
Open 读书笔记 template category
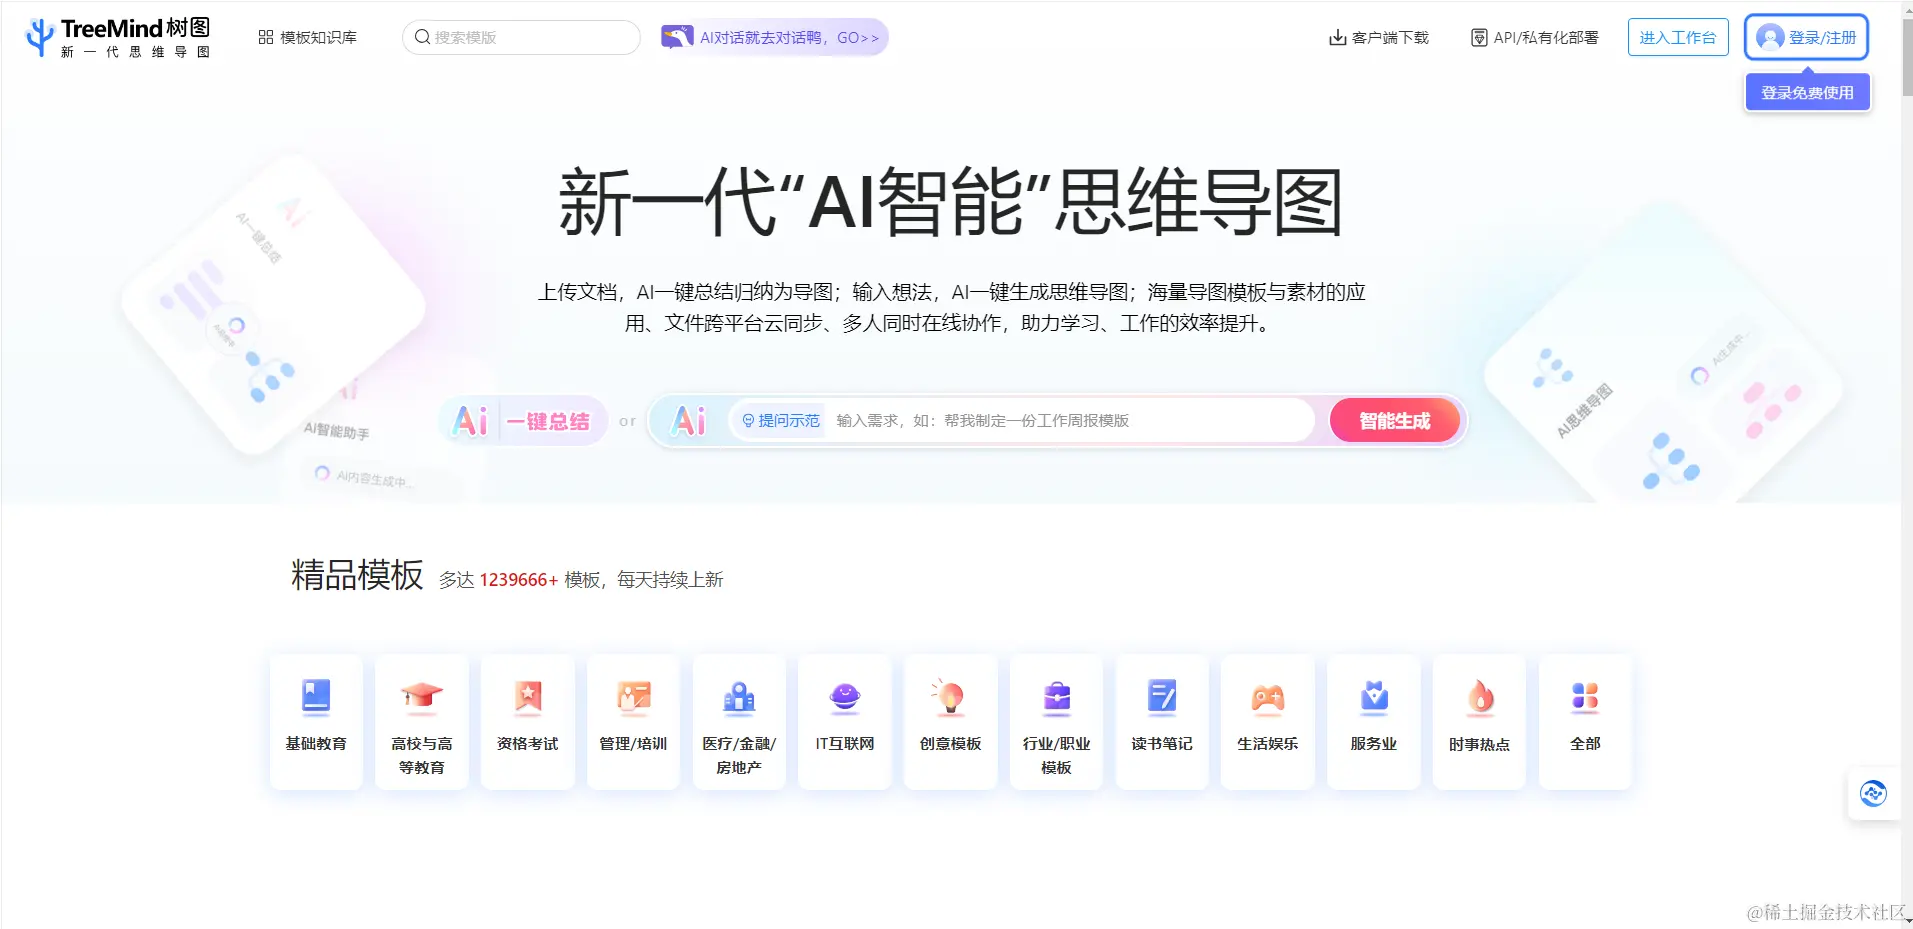point(1162,721)
